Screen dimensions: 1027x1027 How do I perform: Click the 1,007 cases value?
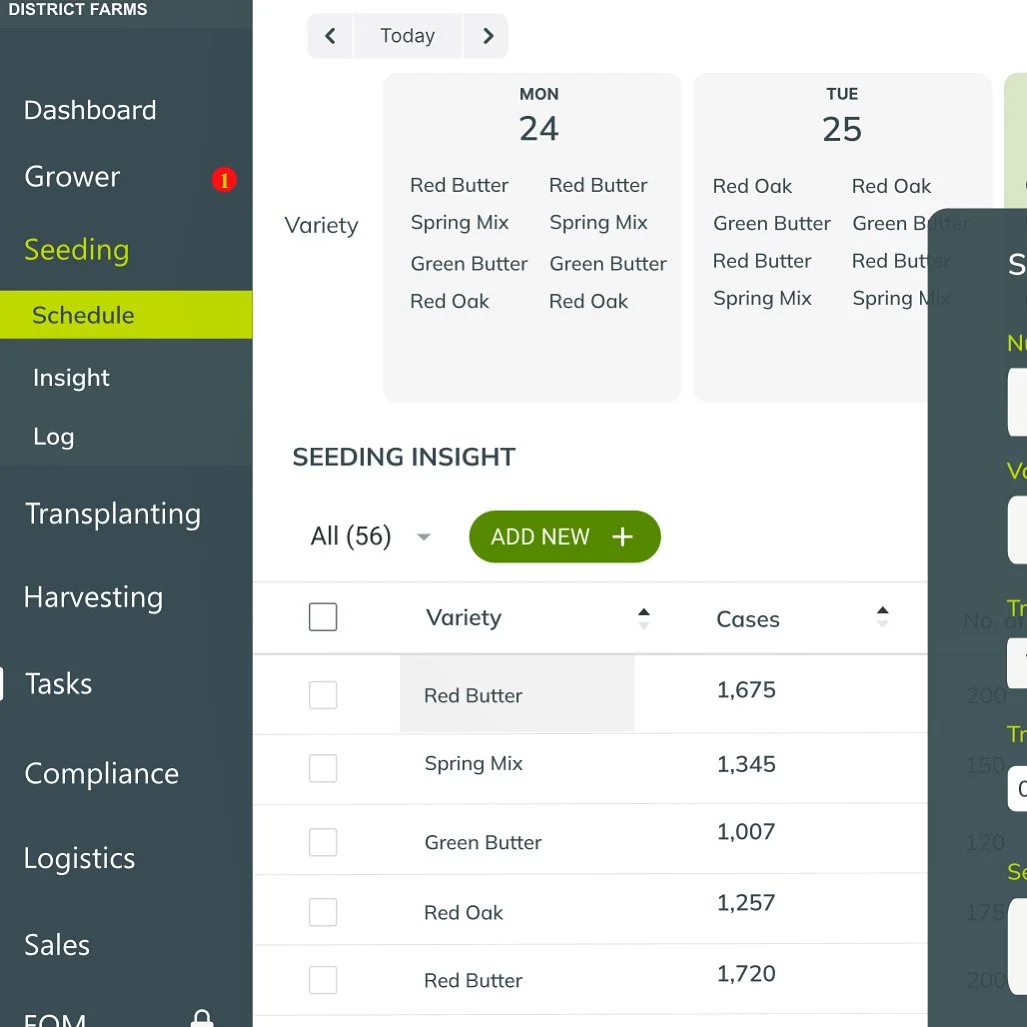(746, 832)
